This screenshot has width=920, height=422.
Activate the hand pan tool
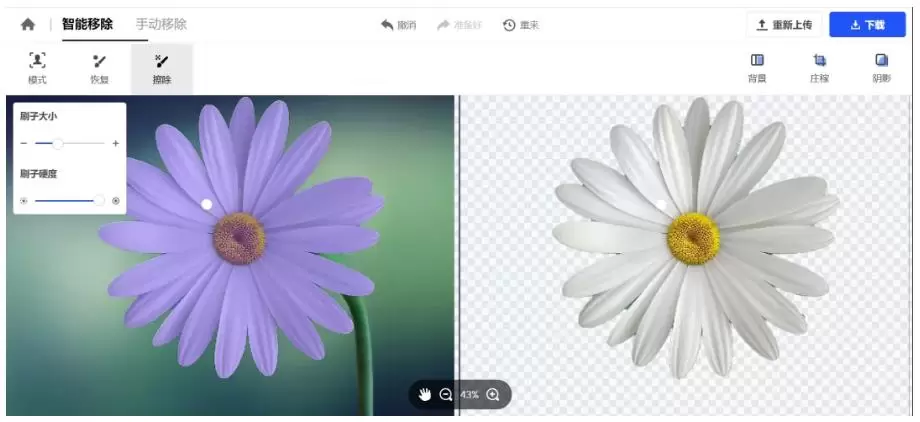pos(425,394)
